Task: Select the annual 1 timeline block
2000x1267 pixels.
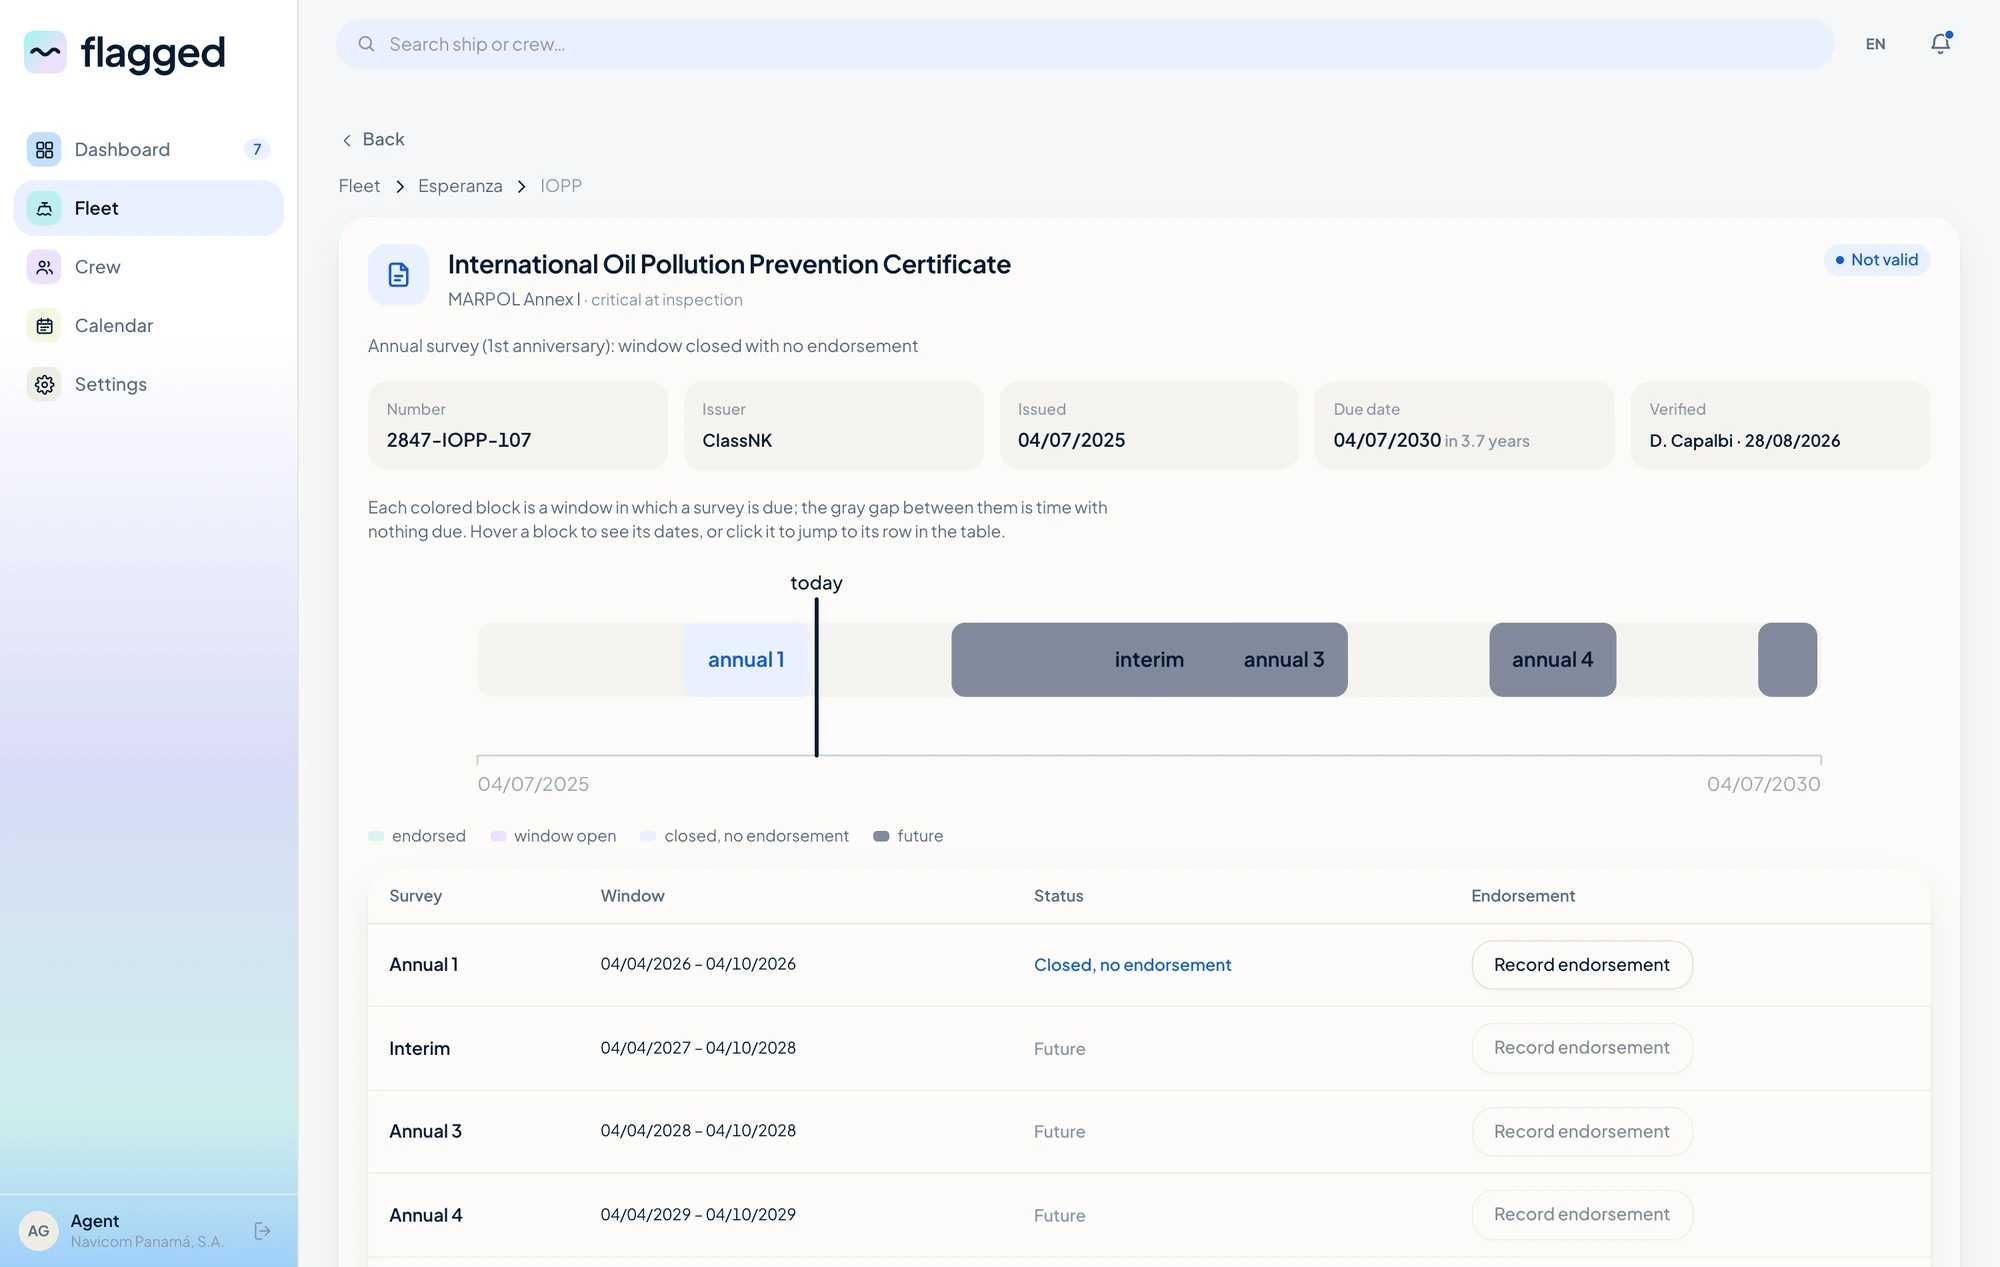Action: (747, 660)
